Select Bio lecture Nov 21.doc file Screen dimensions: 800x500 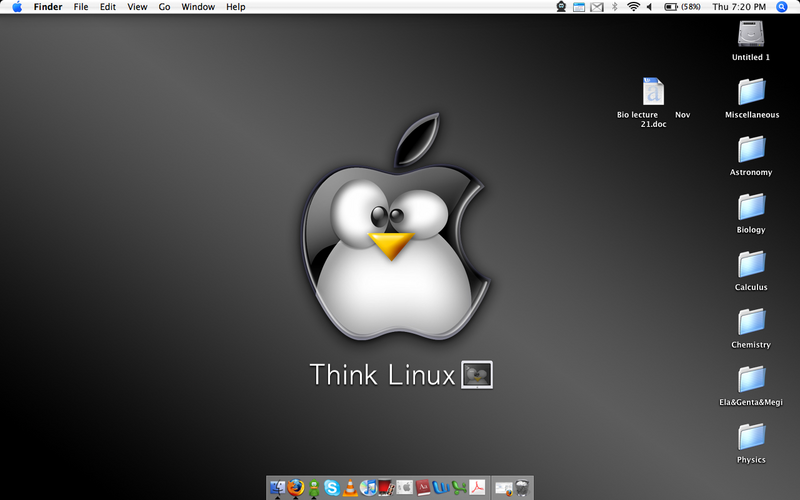tap(654, 102)
